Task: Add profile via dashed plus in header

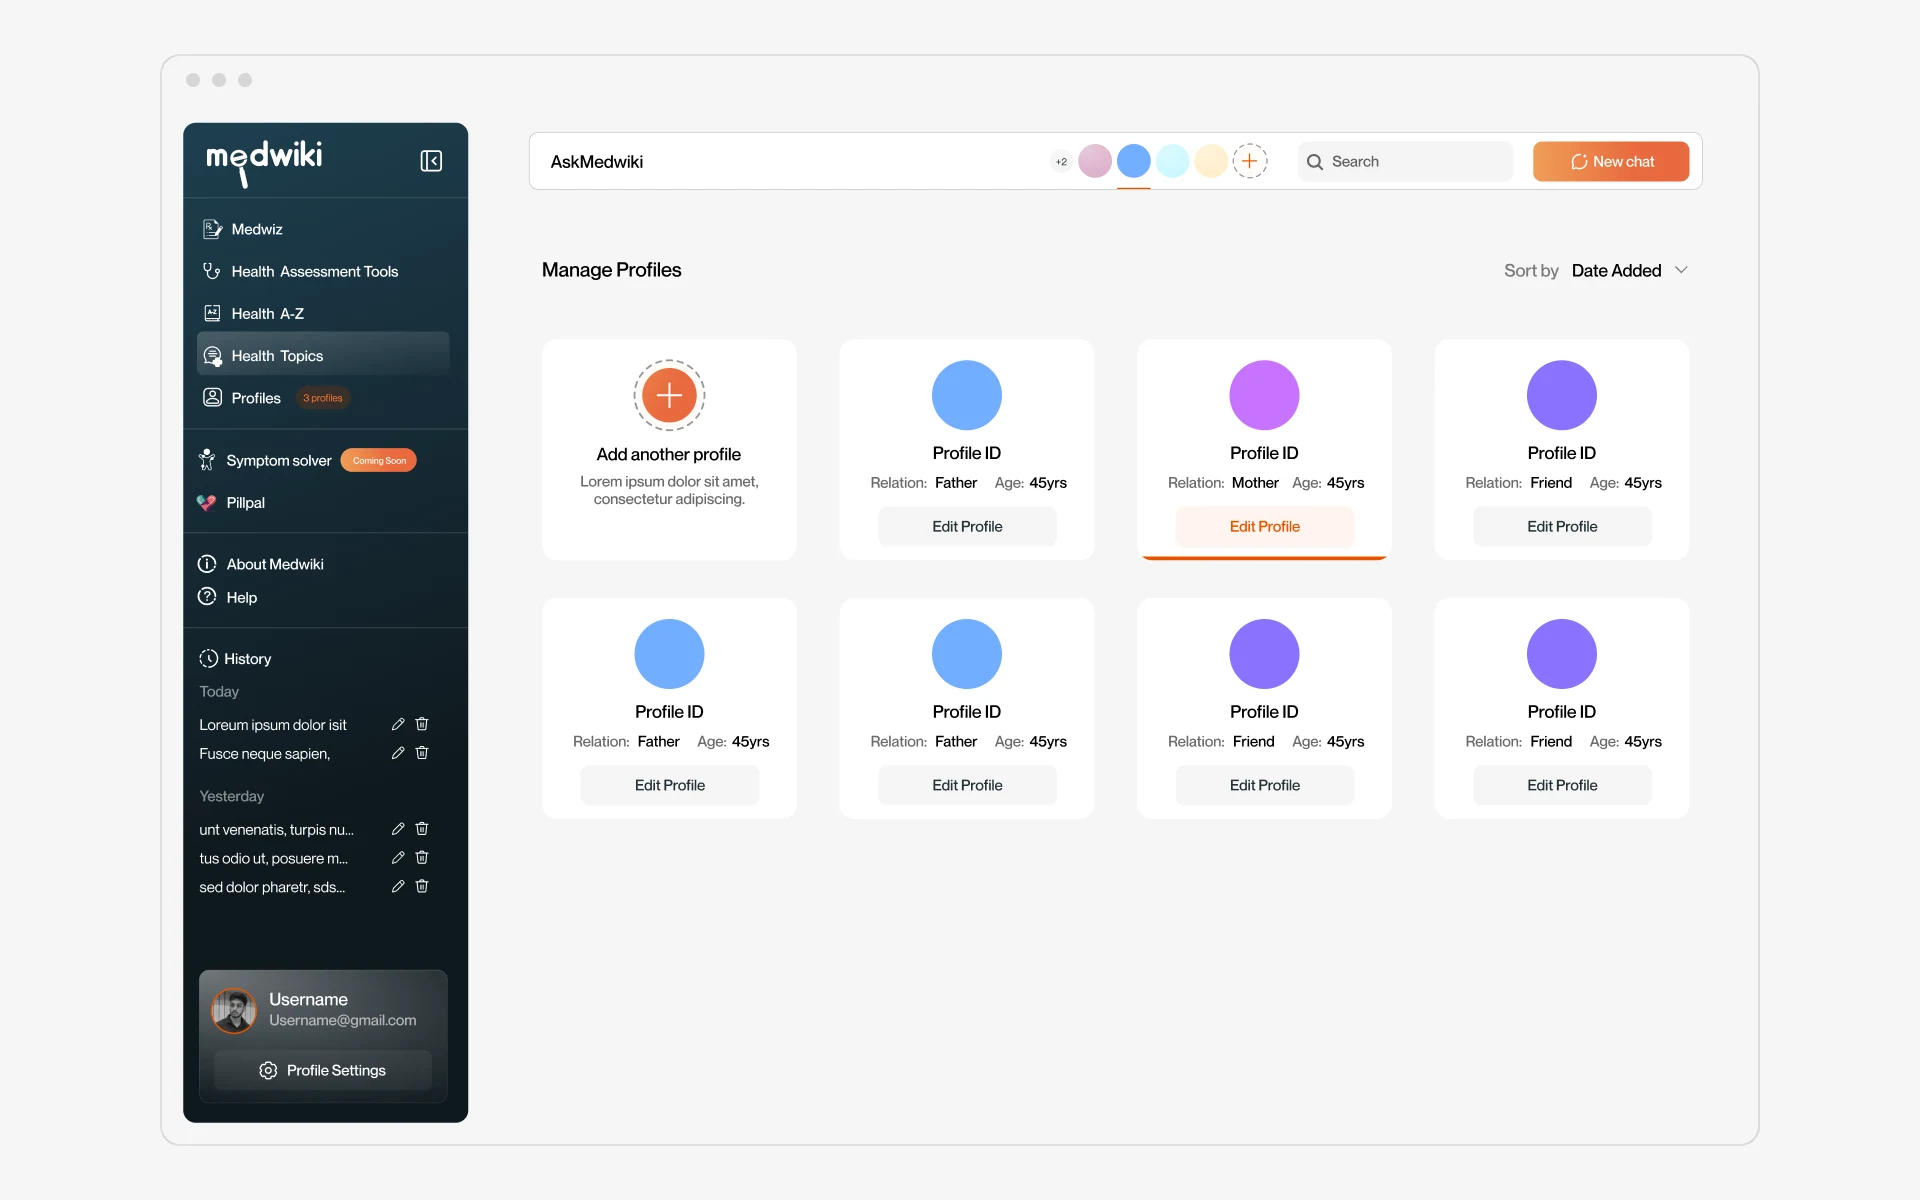Action: [1250, 161]
